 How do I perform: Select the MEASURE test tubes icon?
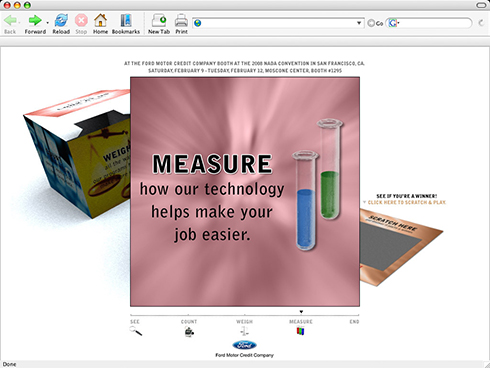coord(300,331)
